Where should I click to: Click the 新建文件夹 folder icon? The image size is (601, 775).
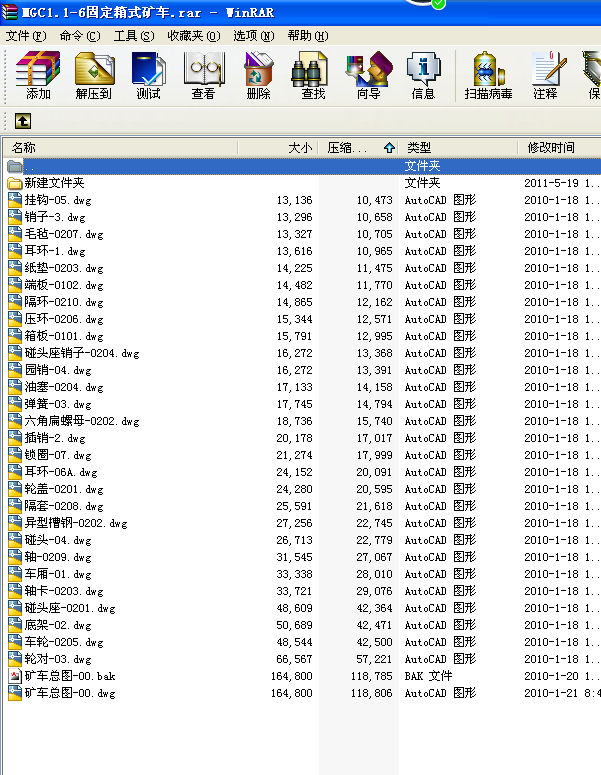pos(15,183)
